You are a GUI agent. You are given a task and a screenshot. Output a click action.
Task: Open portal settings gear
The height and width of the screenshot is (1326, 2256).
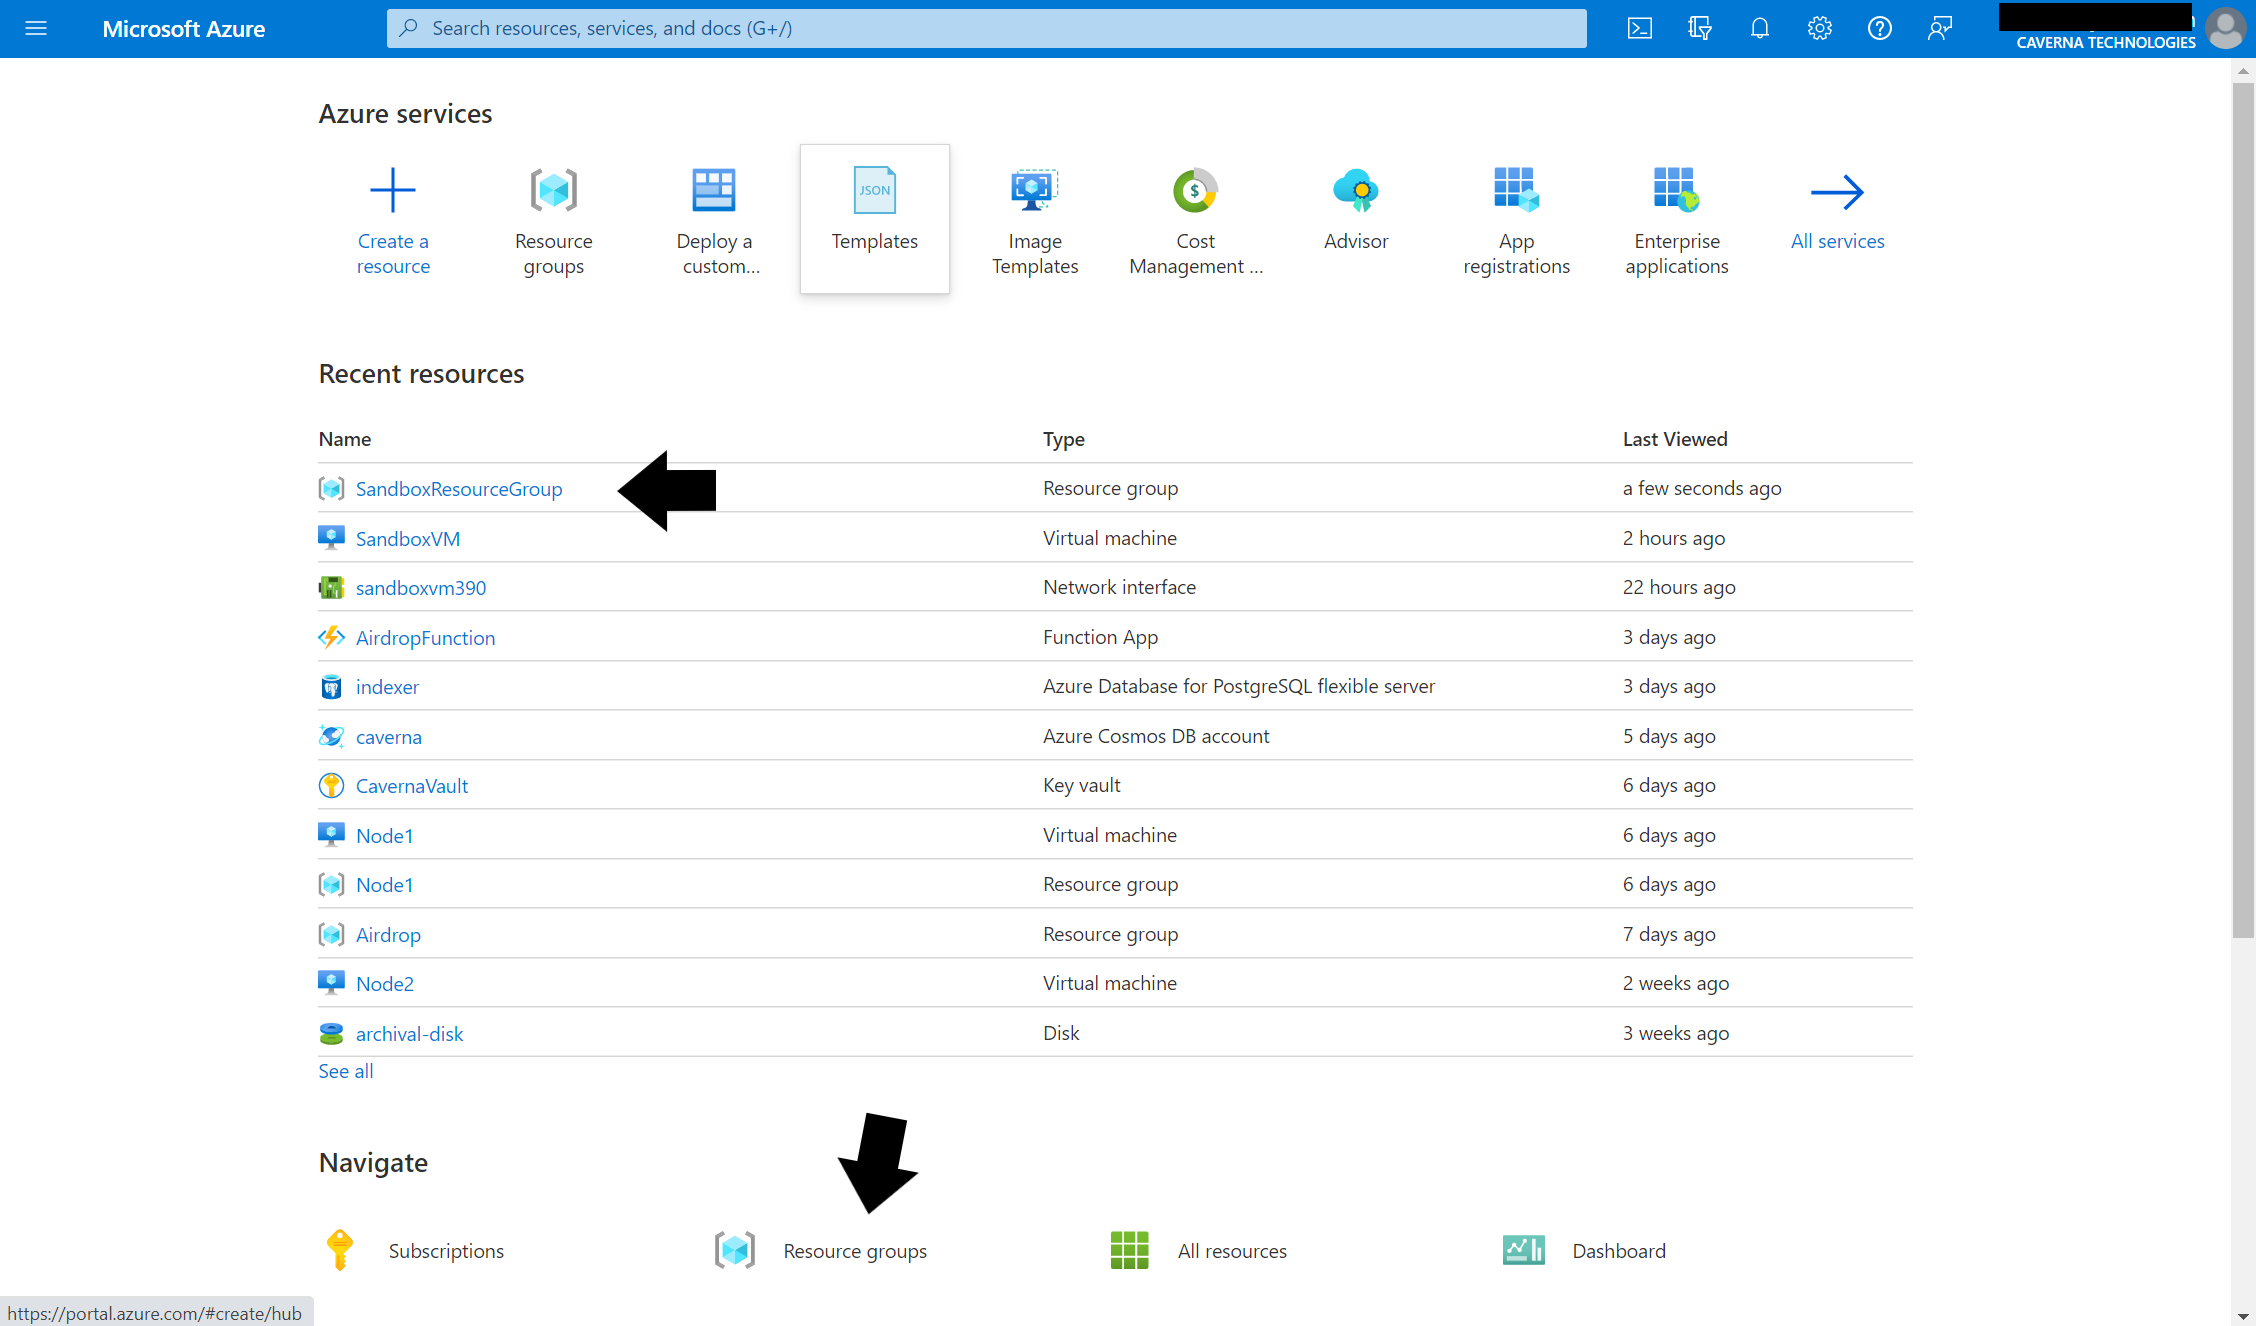tap(1820, 28)
